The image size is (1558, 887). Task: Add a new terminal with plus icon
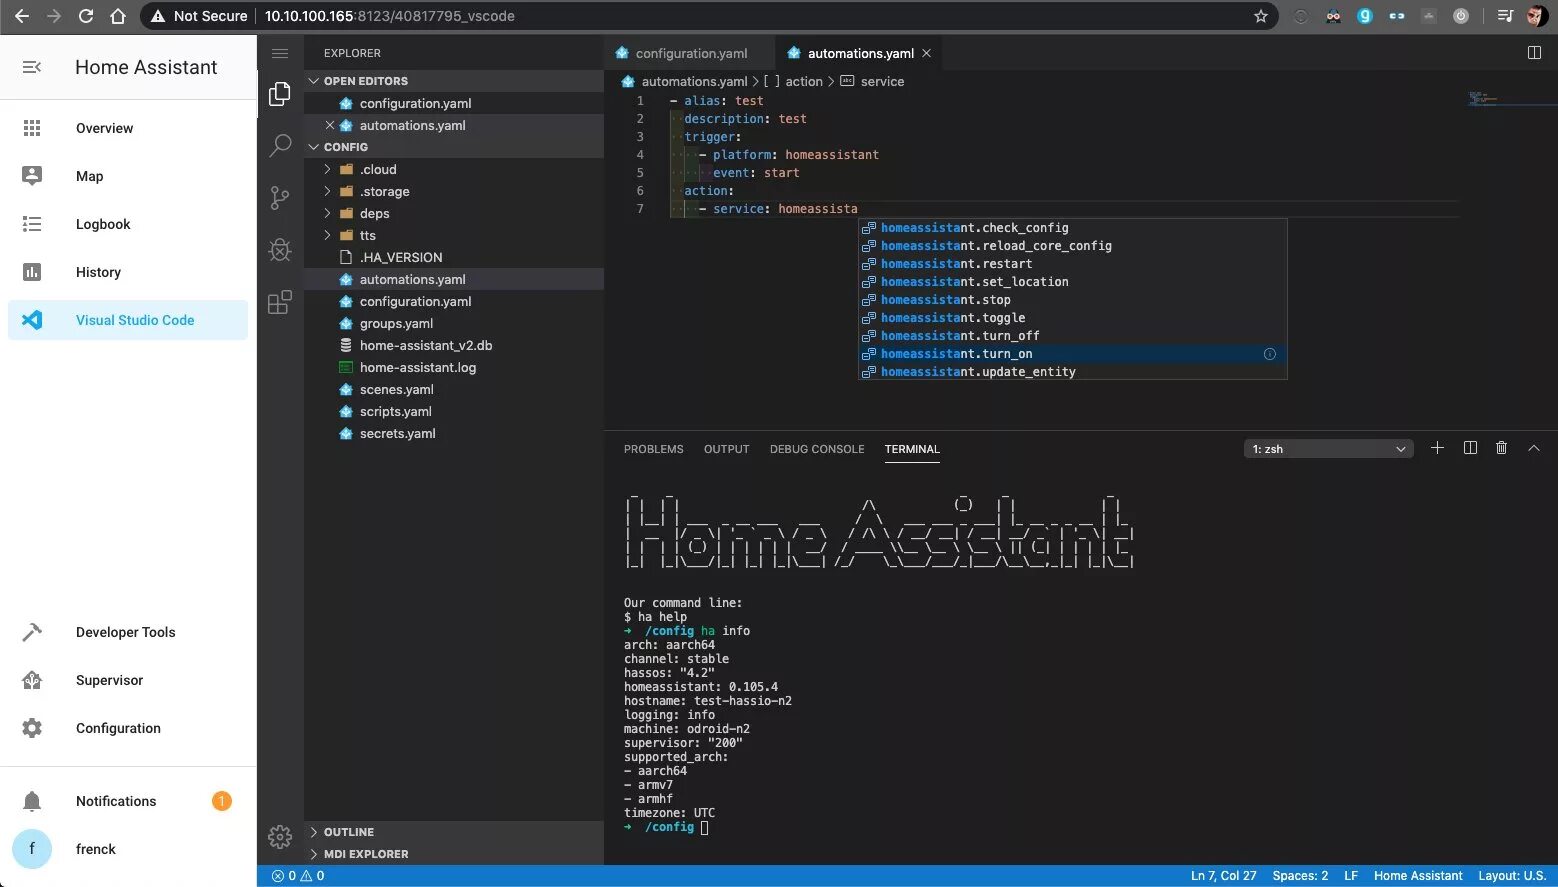[x=1437, y=448]
